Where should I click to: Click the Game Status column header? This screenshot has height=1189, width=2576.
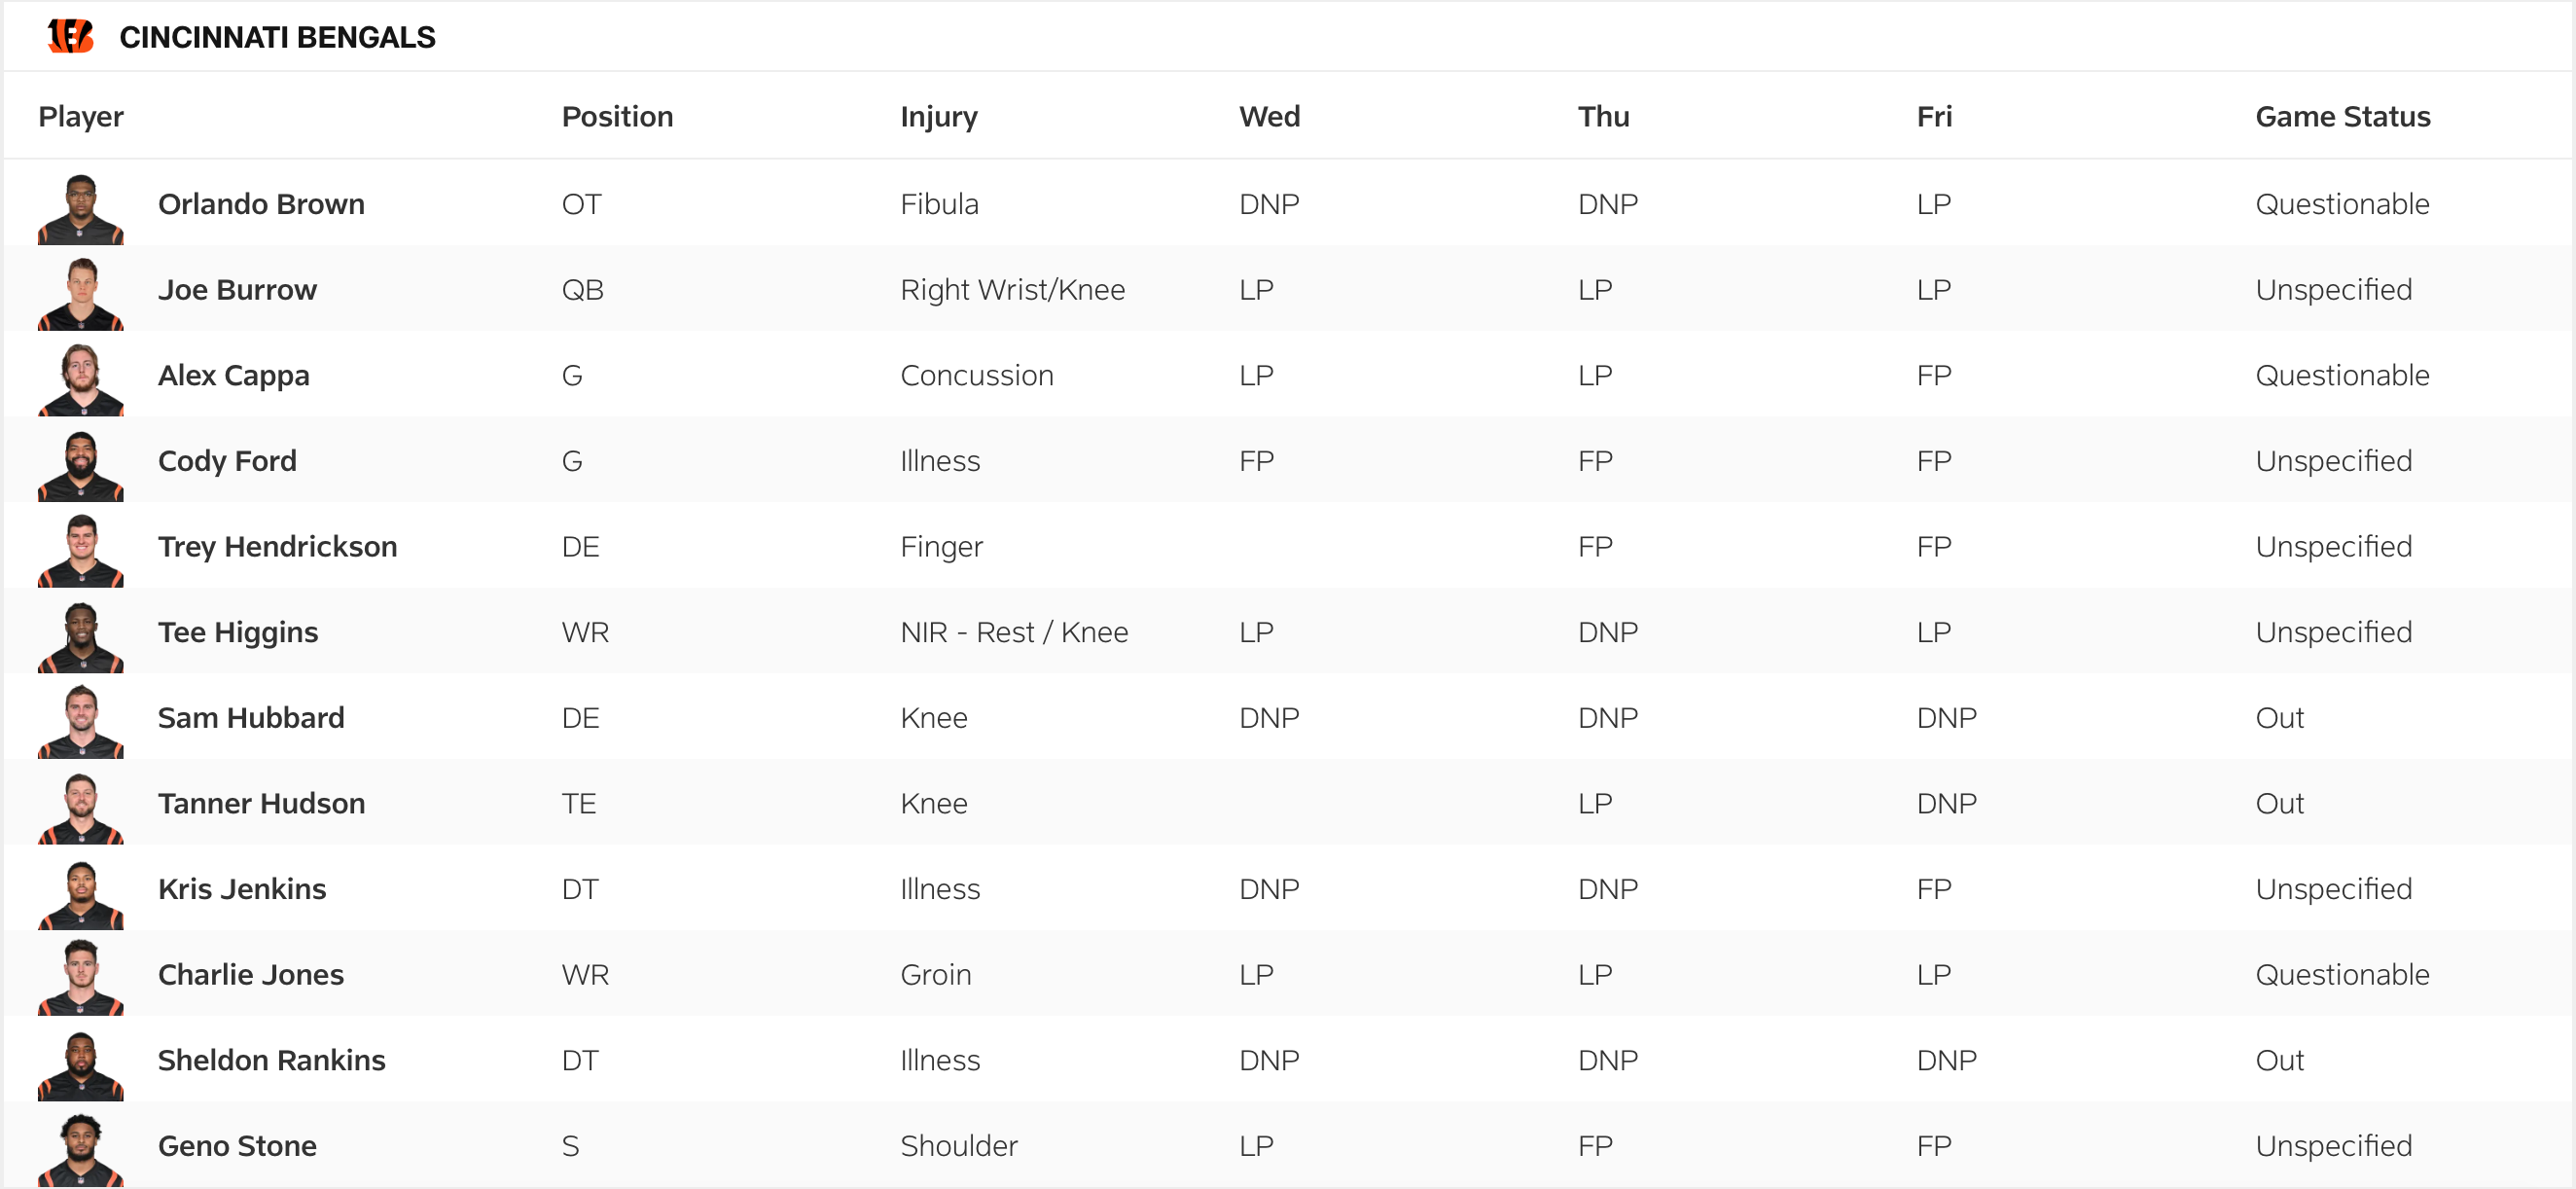(2342, 117)
